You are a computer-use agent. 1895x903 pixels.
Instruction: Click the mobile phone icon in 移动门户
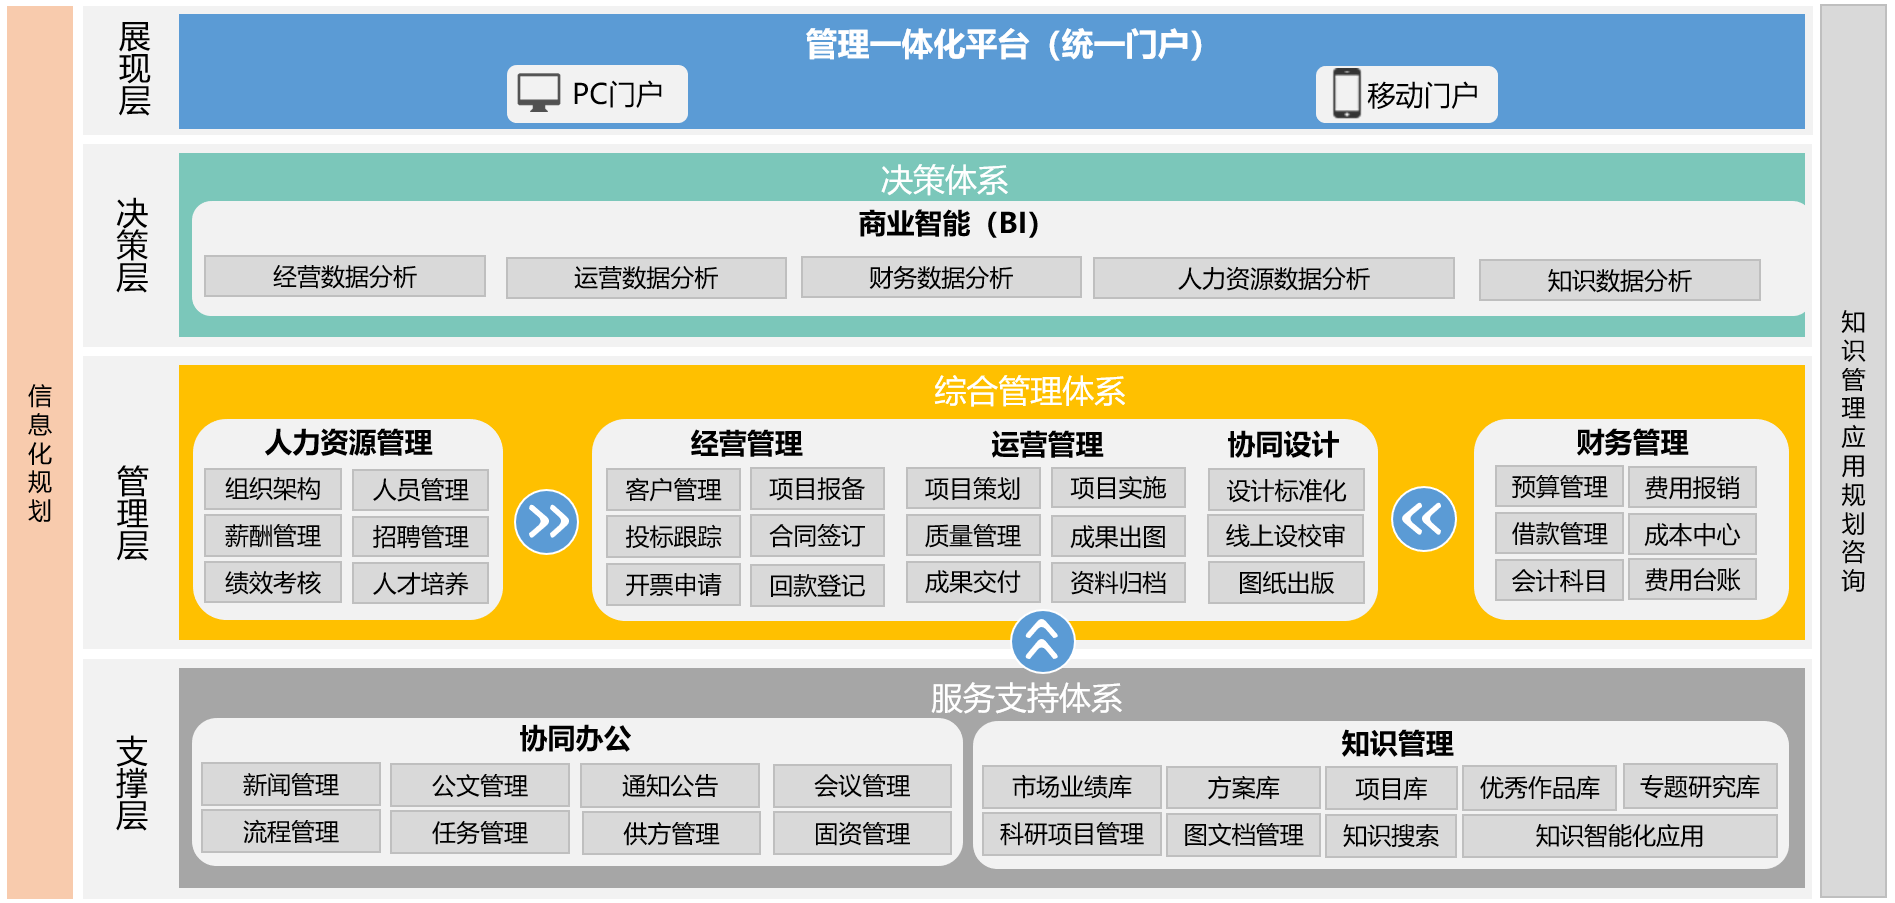tap(1347, 93)
